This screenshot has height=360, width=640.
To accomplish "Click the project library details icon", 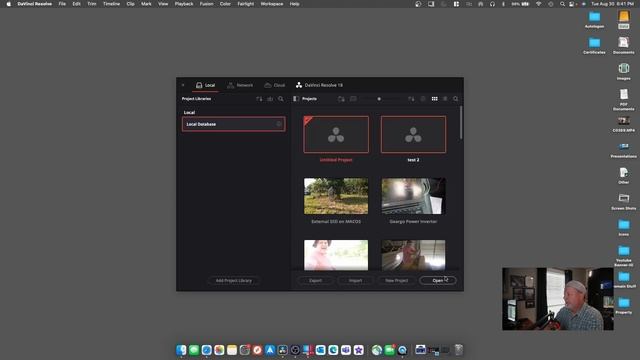I will pos(270,99).
